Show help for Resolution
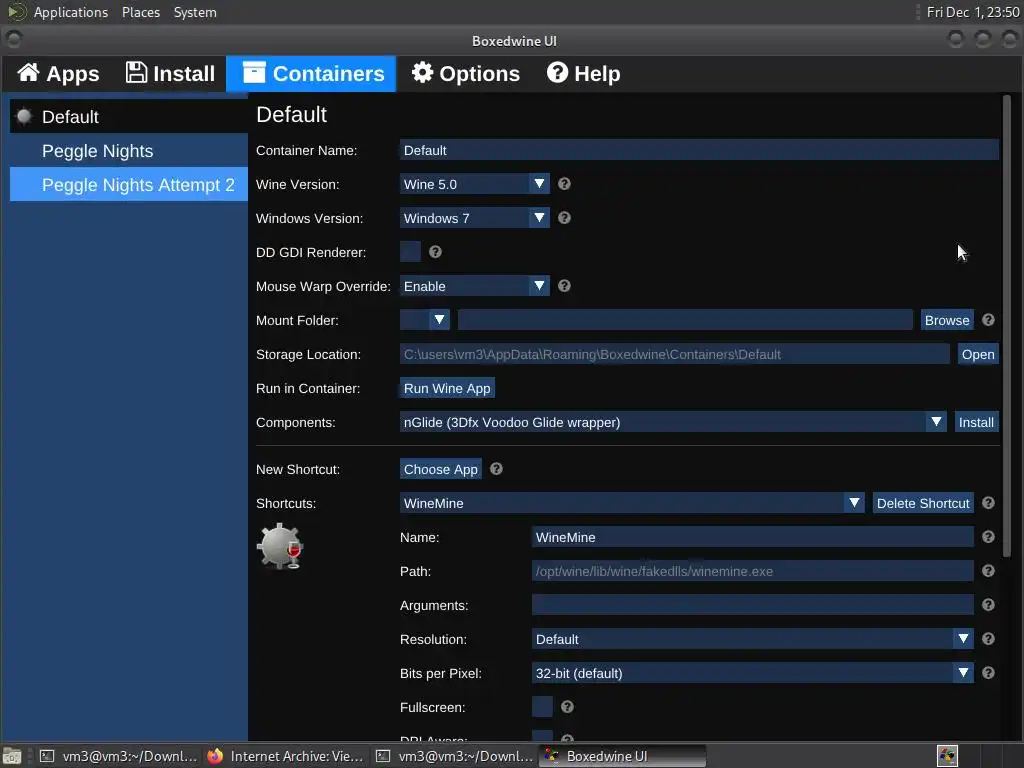Viewport: 1024px width, 768px height. pyautogui.click(x=988, y=639)
